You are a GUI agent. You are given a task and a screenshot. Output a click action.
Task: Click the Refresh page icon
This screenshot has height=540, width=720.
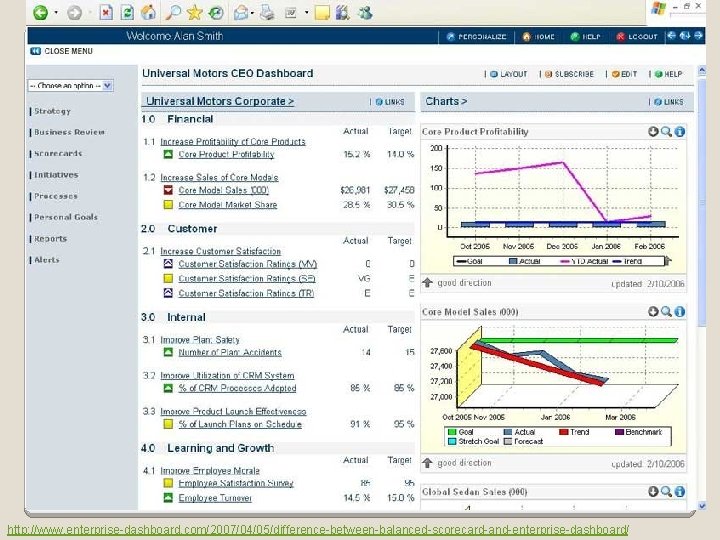click(x=127, y=12)
